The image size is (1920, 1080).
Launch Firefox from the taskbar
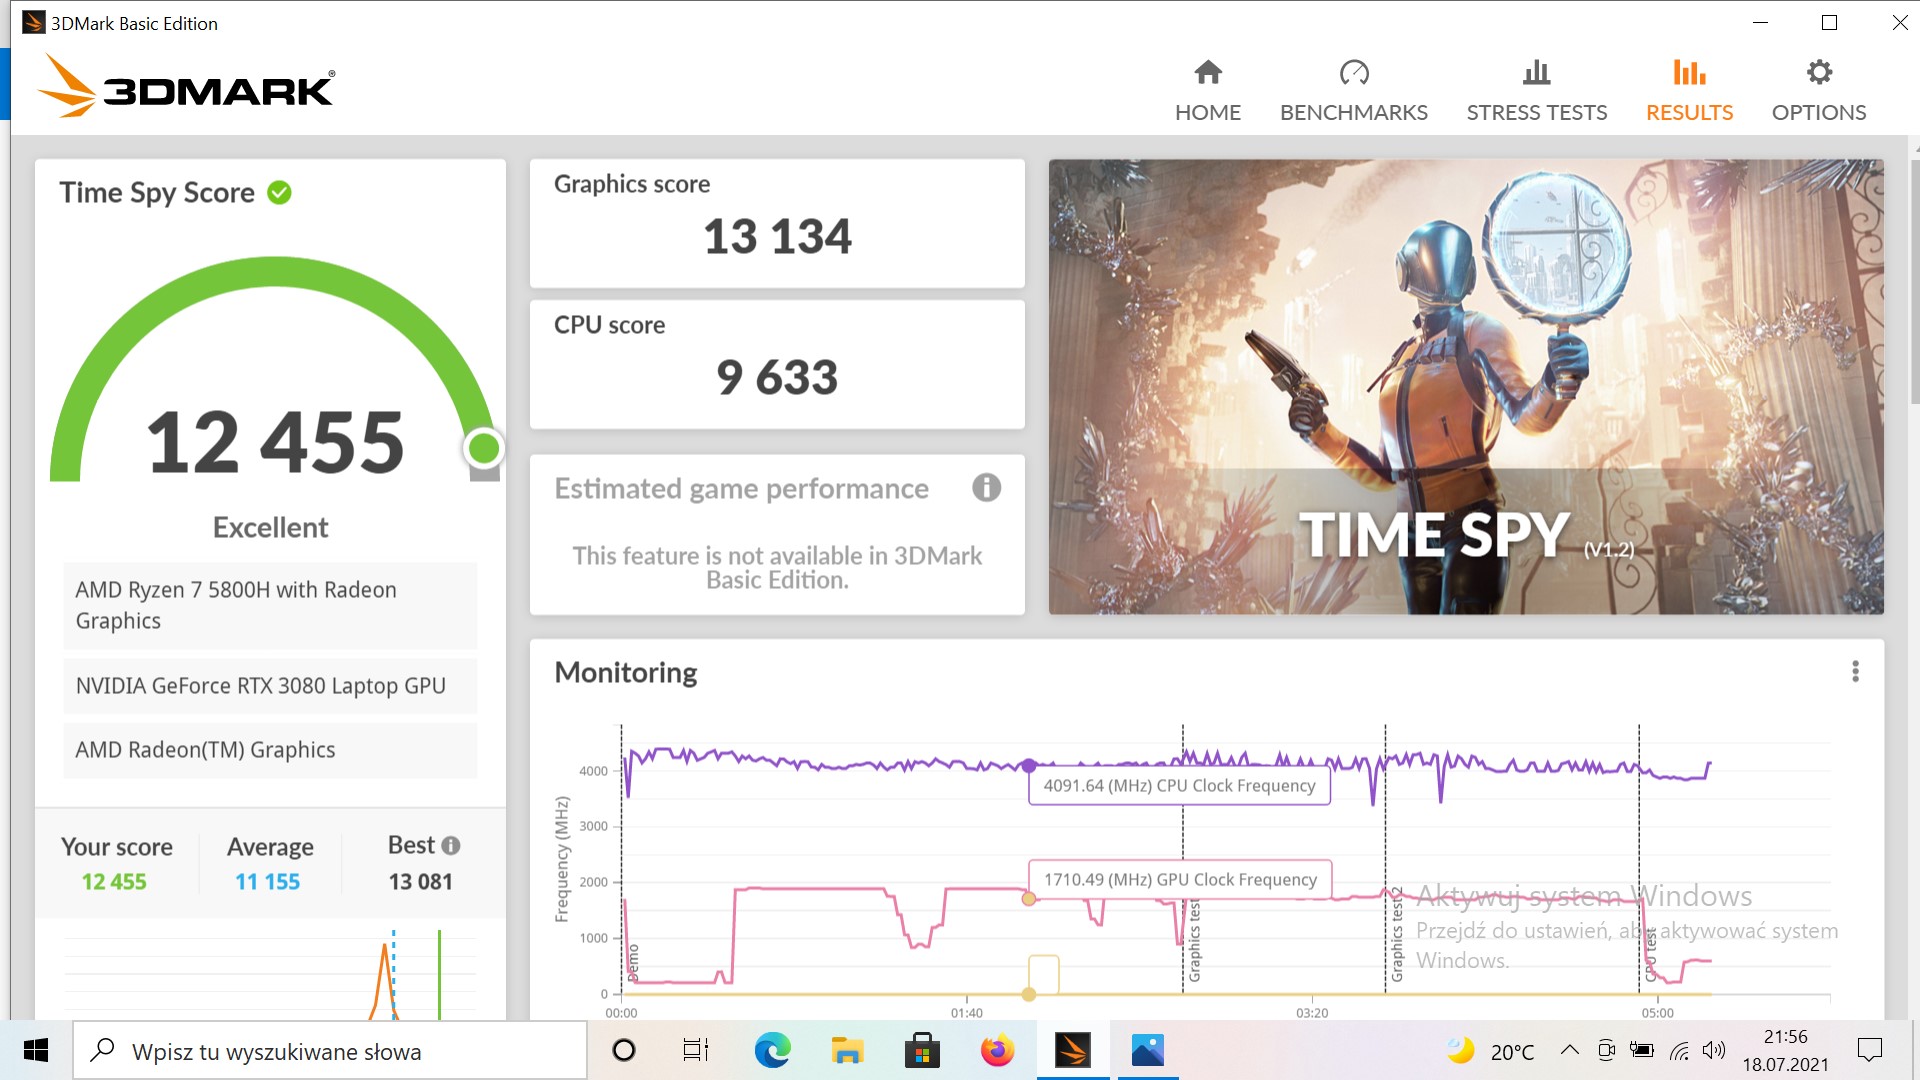(997, 1050)
